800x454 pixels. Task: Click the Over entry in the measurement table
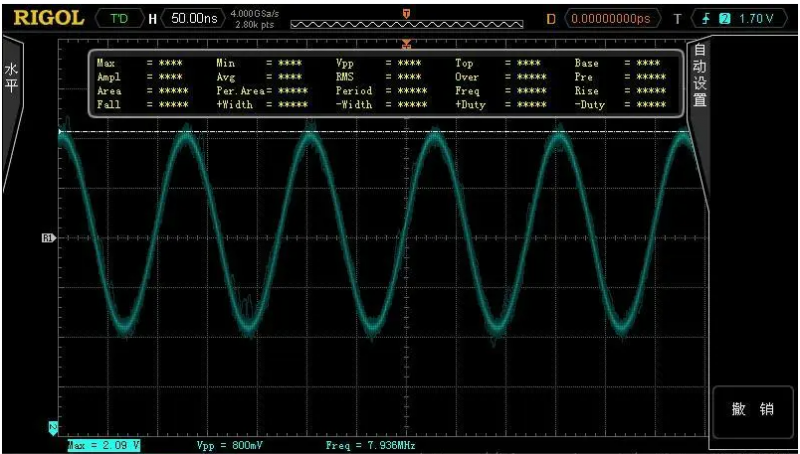501,77
